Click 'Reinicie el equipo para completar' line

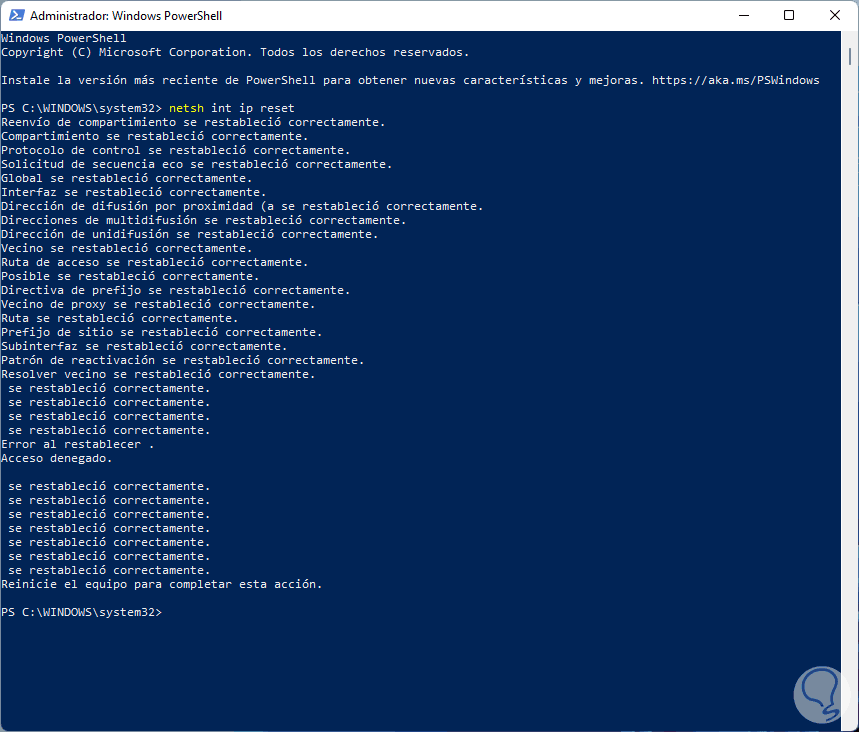(162, 585)
